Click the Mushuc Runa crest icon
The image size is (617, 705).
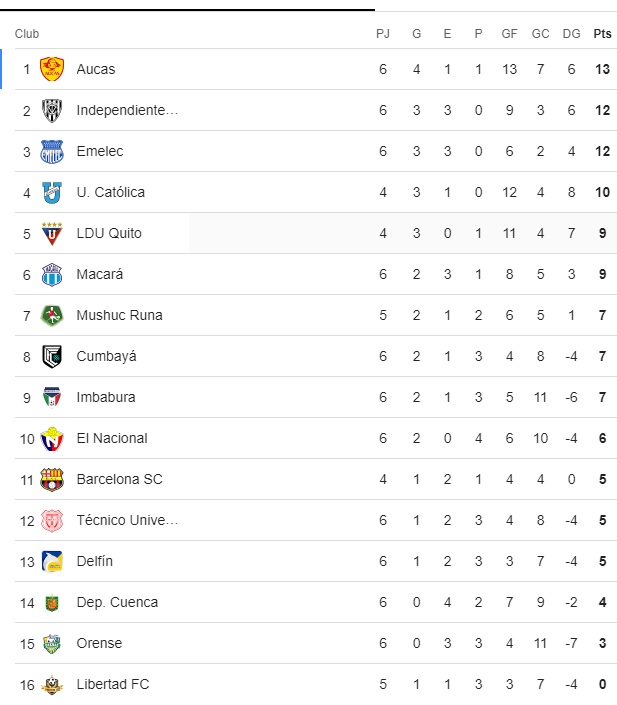[x=52, y=315]
